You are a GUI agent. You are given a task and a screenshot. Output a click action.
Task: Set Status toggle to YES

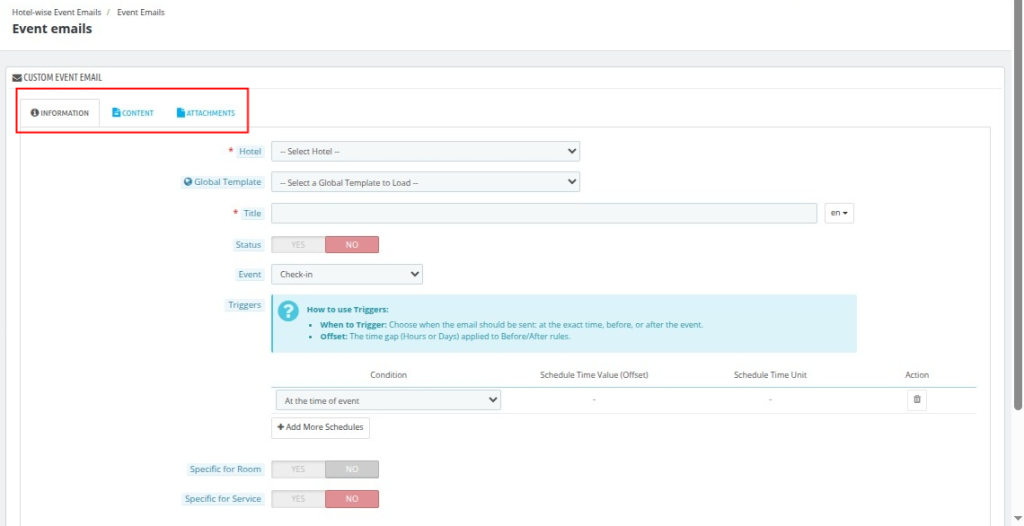coord(298,245)
